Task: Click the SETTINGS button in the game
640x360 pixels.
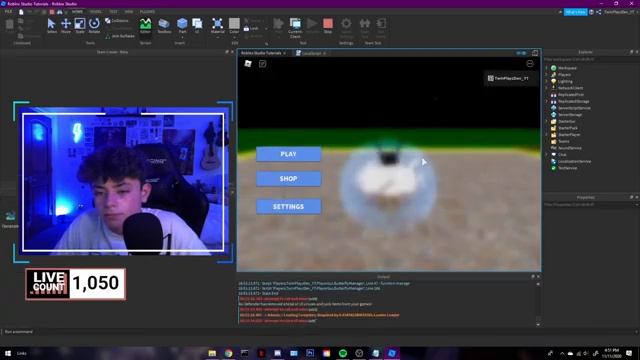Action: click(x=289, y=207)
